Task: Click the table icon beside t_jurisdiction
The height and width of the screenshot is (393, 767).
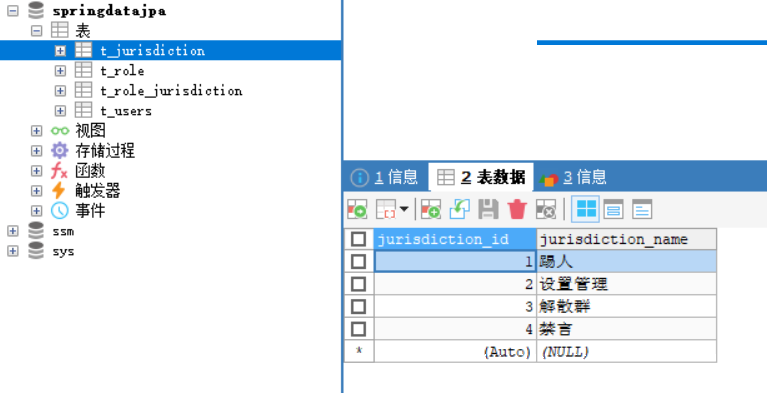Action: pos(84,50)
